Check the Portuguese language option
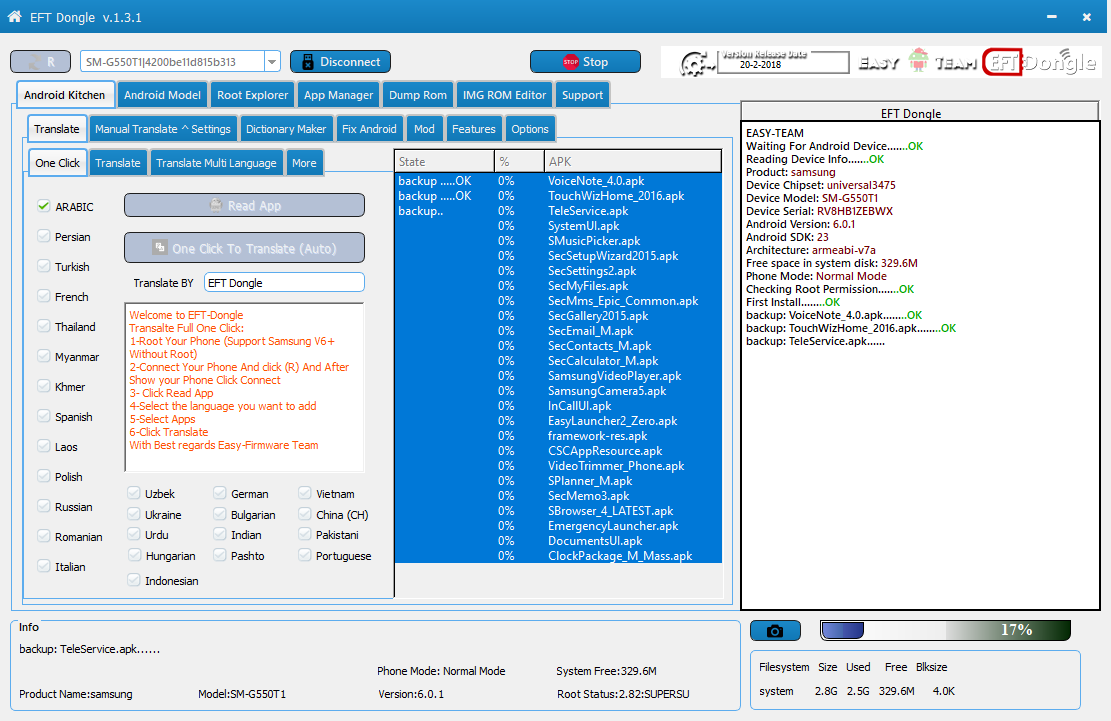1111x721 pixels. (305, 555)
